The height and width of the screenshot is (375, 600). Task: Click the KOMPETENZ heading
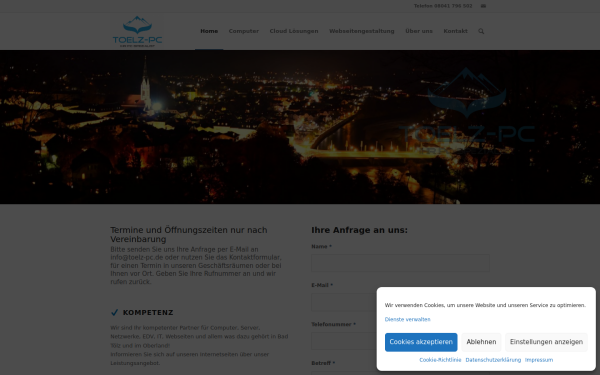coord(148,313)
